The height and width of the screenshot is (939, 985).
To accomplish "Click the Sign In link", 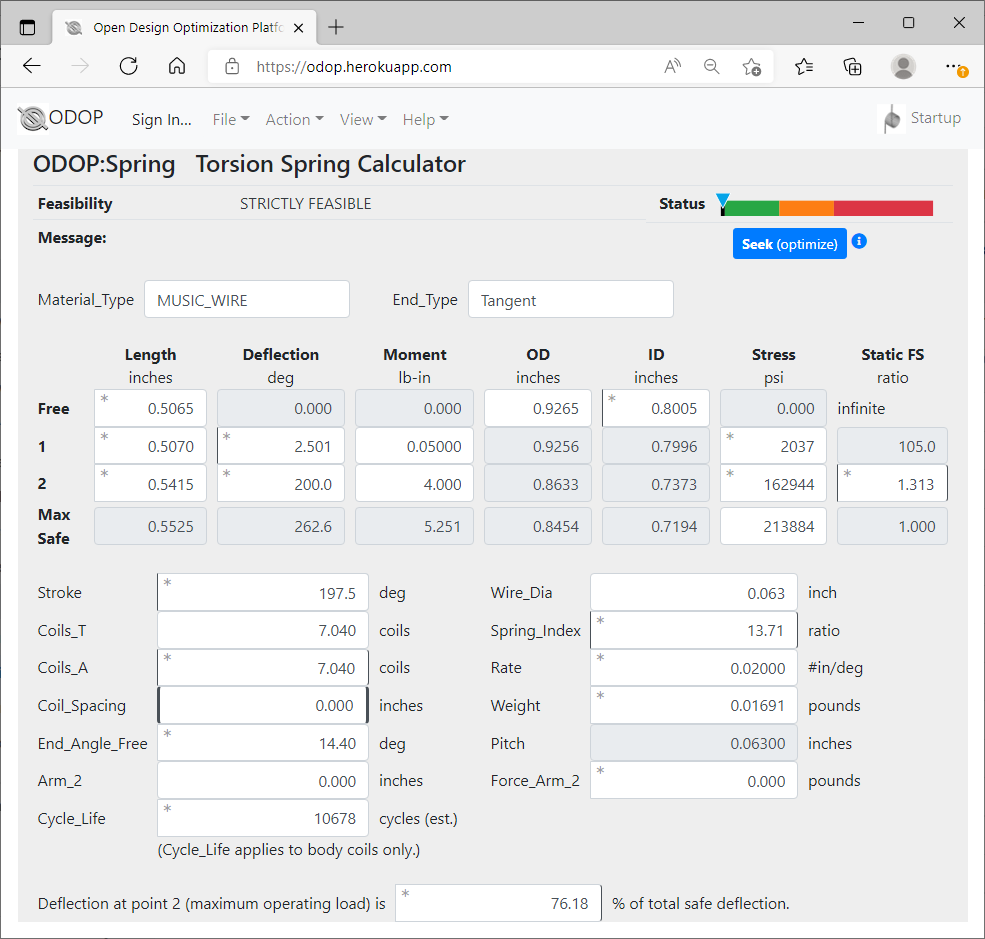I will [161, 119].
